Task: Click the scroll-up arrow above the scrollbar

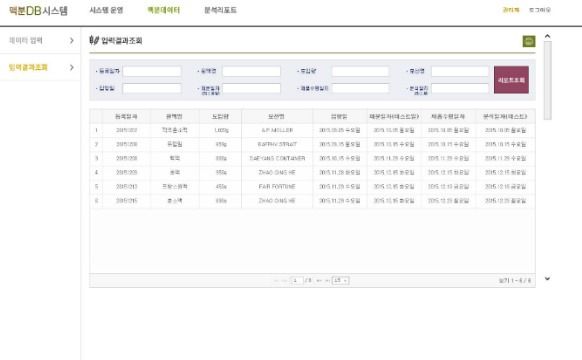Action: [x=547, y=36]
